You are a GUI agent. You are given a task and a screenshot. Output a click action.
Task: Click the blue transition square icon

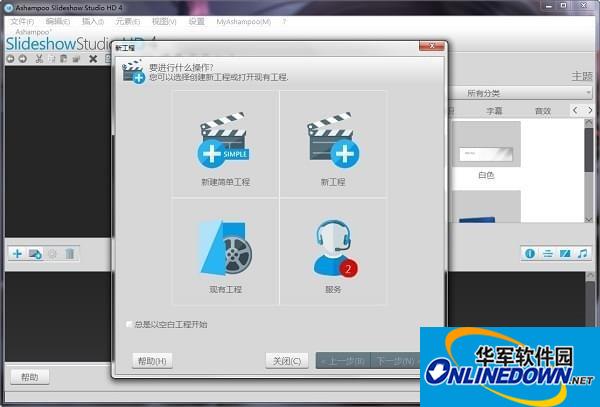pyautogui.click(x=565, y=253)
